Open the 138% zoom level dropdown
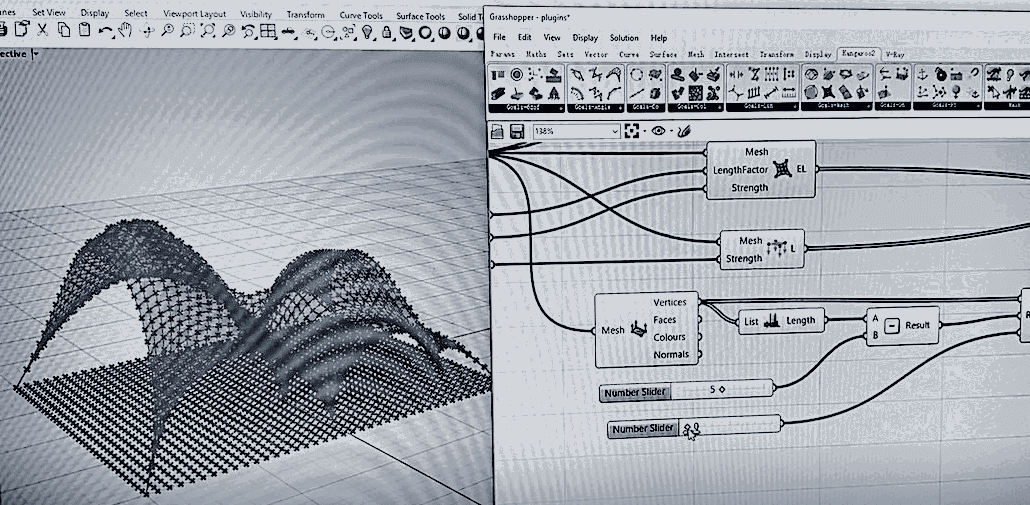Screen dimensions: 1030x505 click(x=615, y=131)
